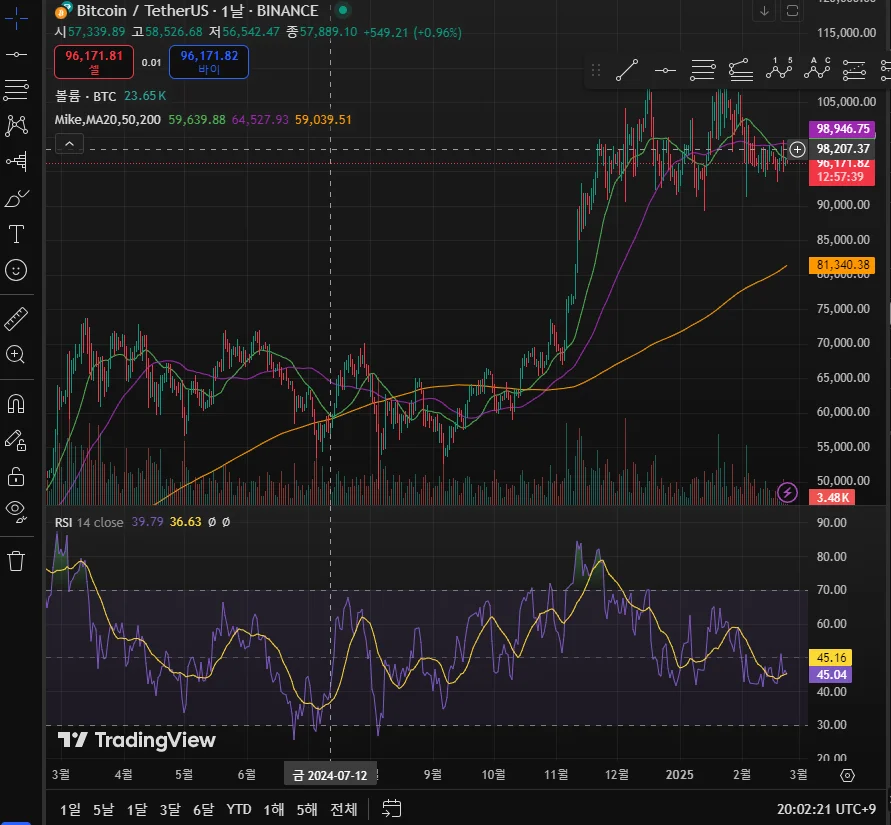
Task: Select Elliott wave 1-5 pattern tool
Action: (779, 70)
